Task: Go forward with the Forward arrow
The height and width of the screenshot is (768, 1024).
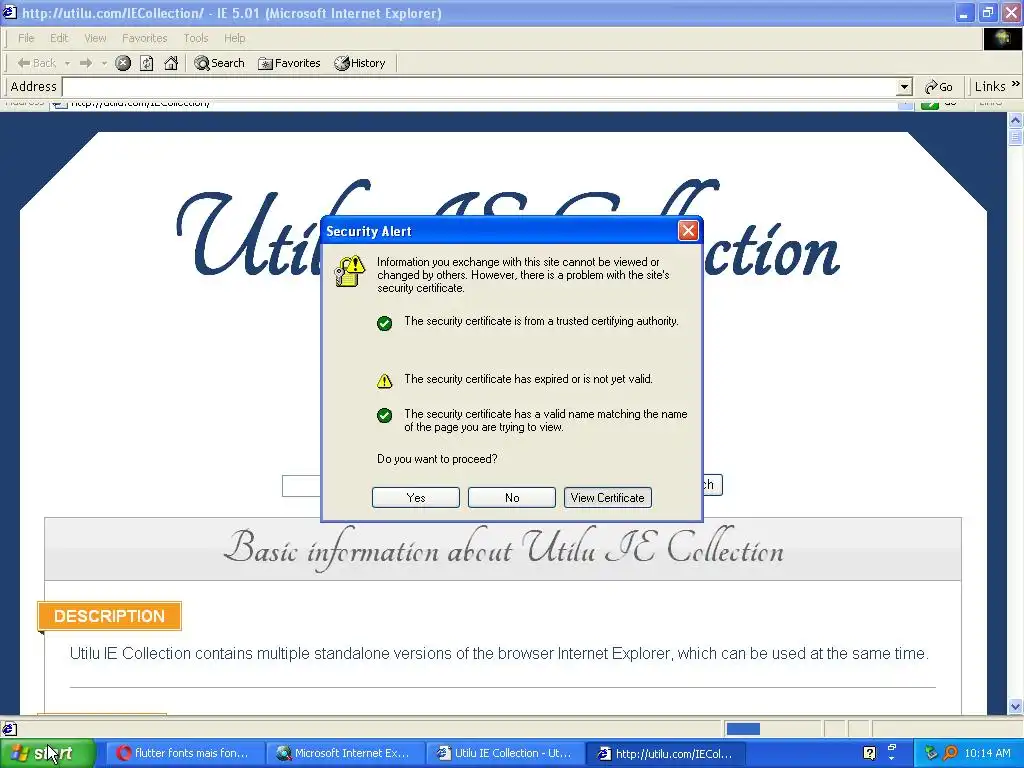Action: 86,63
